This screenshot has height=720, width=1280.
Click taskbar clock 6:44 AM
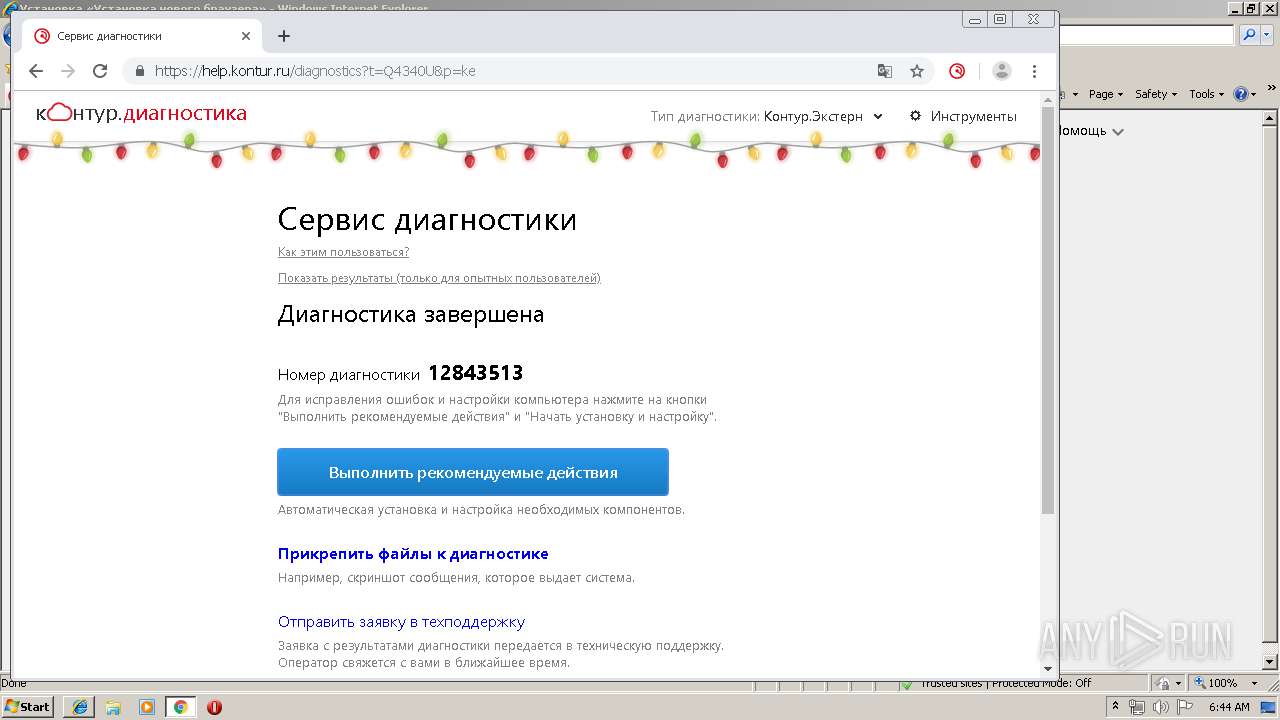pyautogui.click(x=1229, y=707)
